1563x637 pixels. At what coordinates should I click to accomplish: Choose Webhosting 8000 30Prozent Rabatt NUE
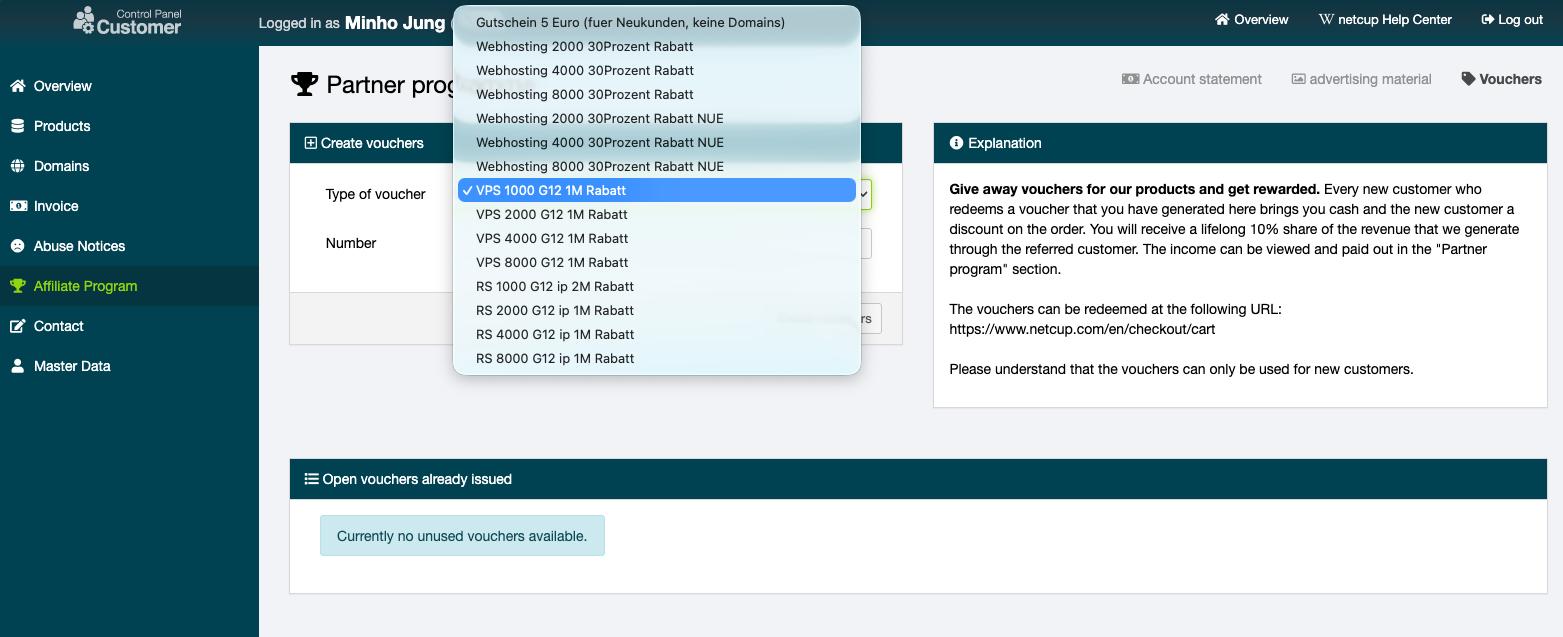[657, 166]
